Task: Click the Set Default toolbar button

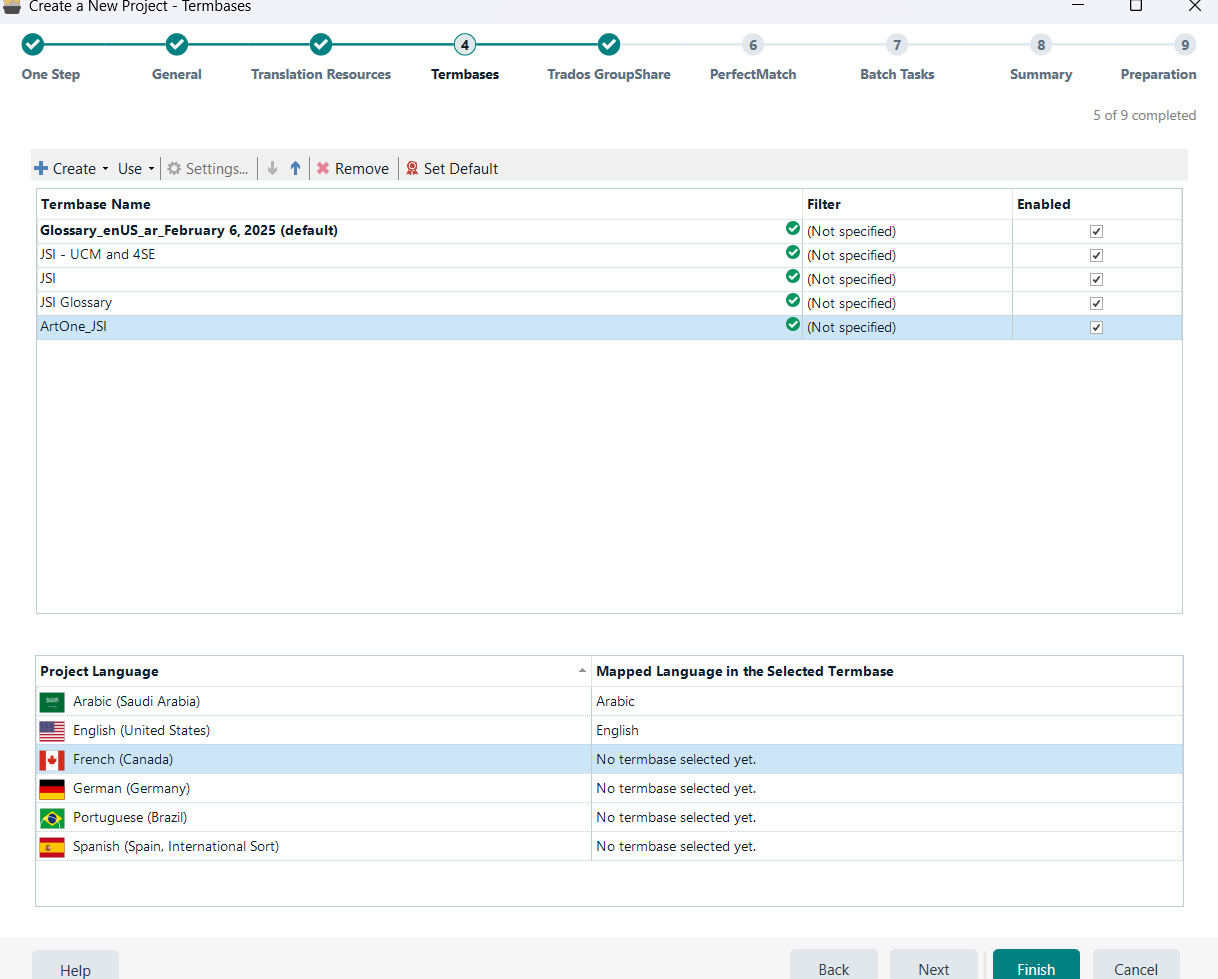Action: pos(452,168)
